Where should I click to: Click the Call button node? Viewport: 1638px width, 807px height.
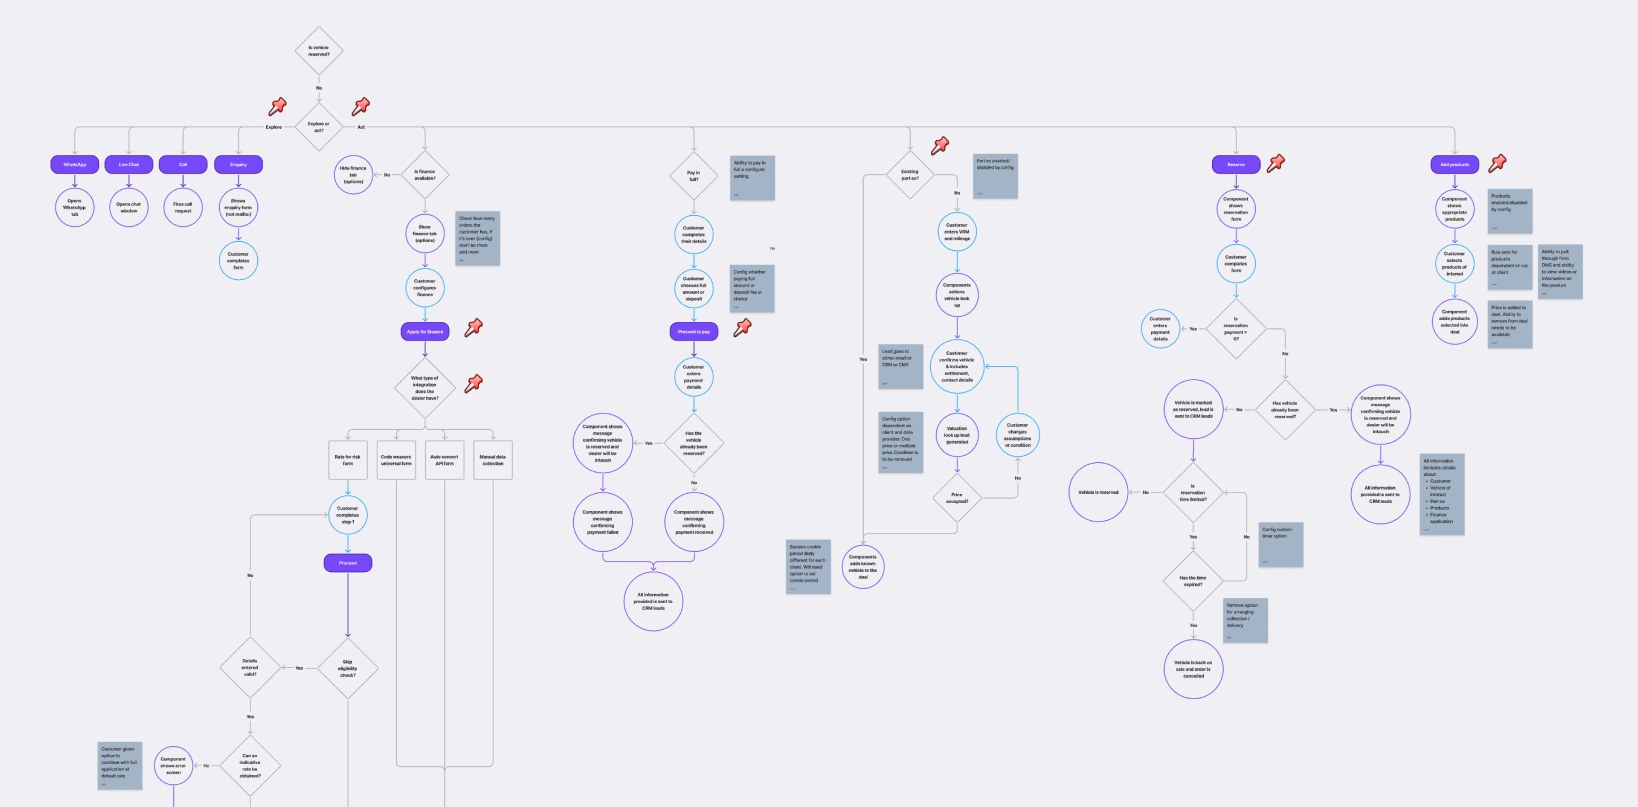tap(183, 164)
